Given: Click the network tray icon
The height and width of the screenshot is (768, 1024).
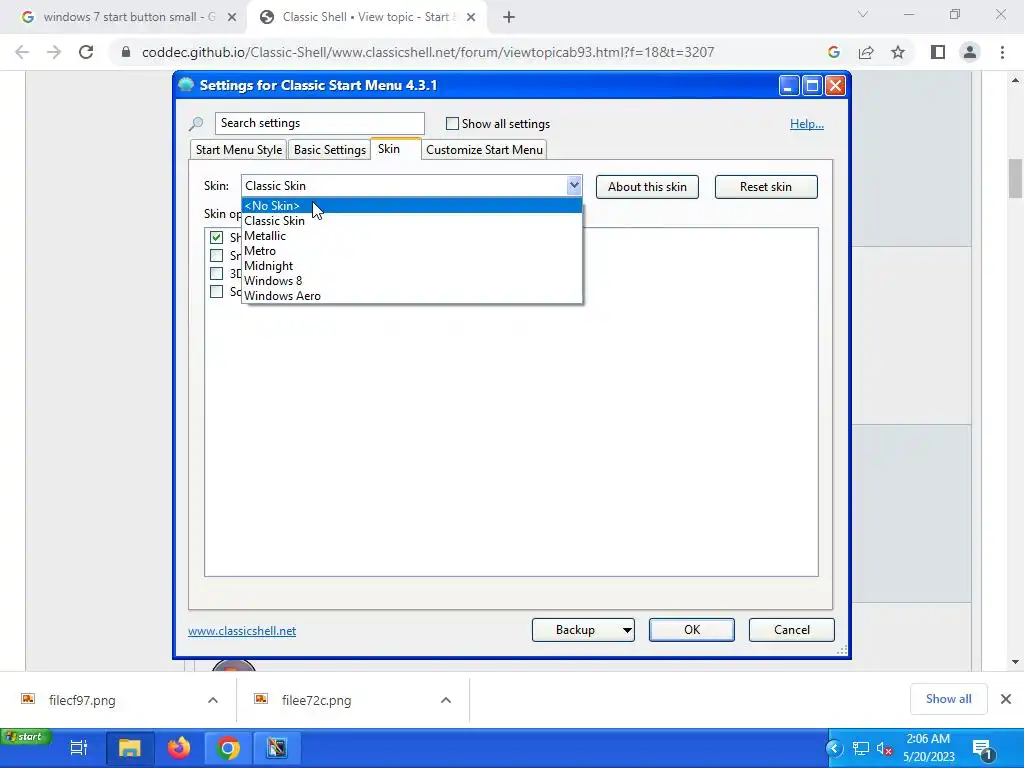Looking at the screenshot, I should point(861,748).
